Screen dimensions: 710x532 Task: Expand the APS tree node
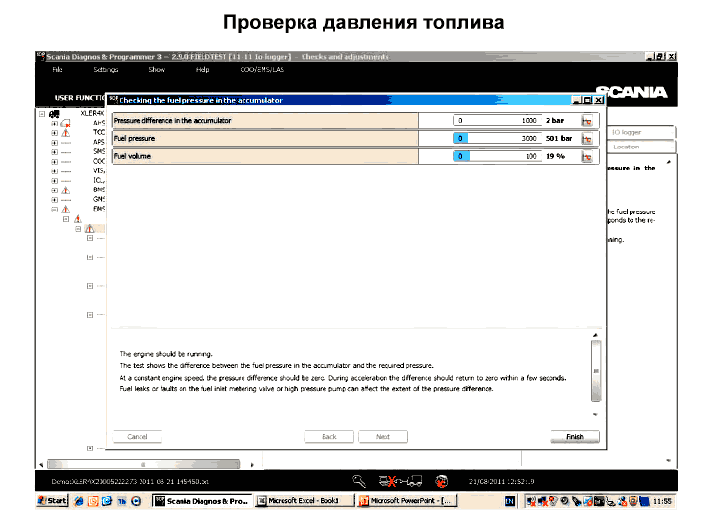point(54,142)
